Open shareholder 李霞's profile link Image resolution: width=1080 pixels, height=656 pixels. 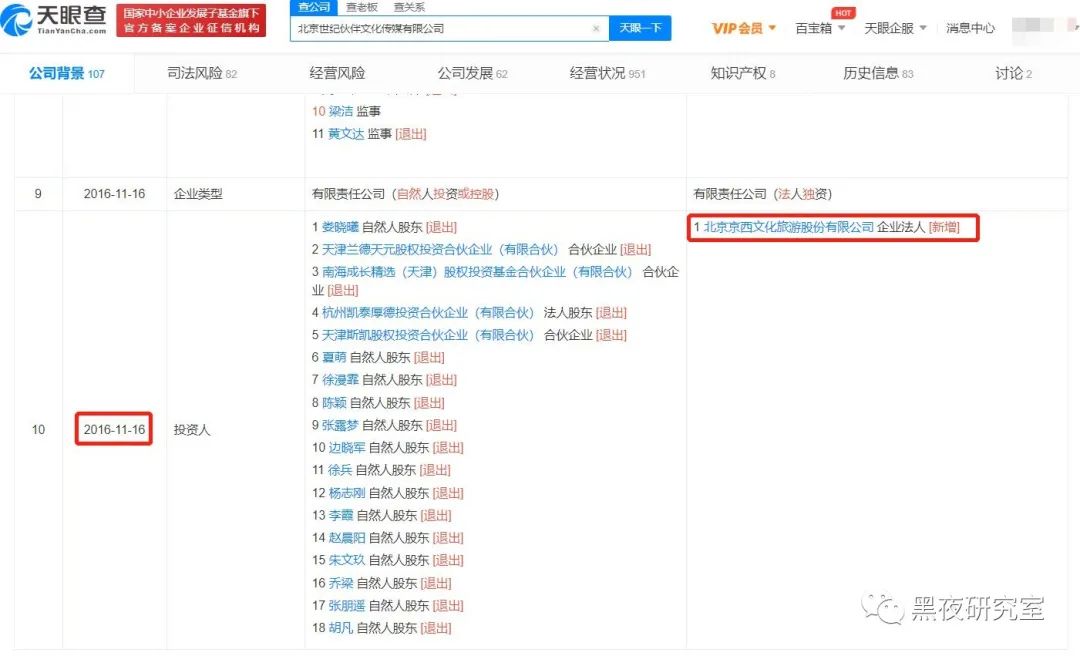coord(340,515)
